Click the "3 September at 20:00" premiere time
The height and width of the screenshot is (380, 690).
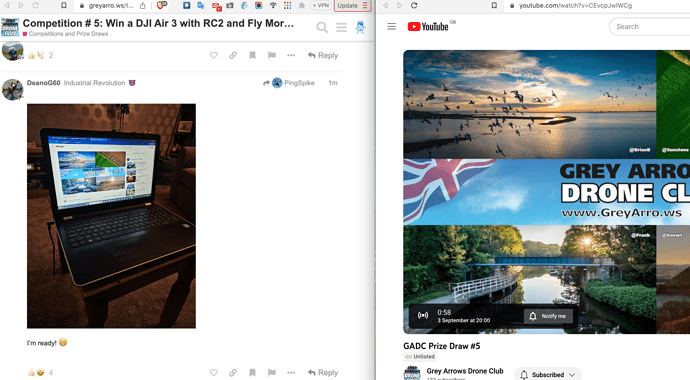(463, 320)
